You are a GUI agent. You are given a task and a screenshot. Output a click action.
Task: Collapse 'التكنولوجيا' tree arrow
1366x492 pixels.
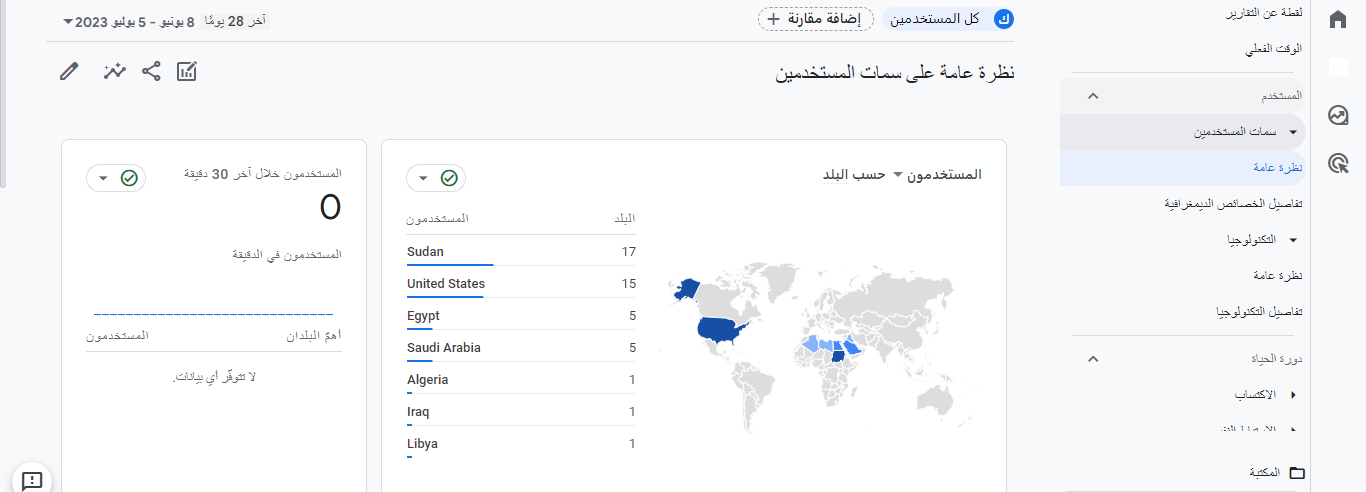click(1293, 240)
